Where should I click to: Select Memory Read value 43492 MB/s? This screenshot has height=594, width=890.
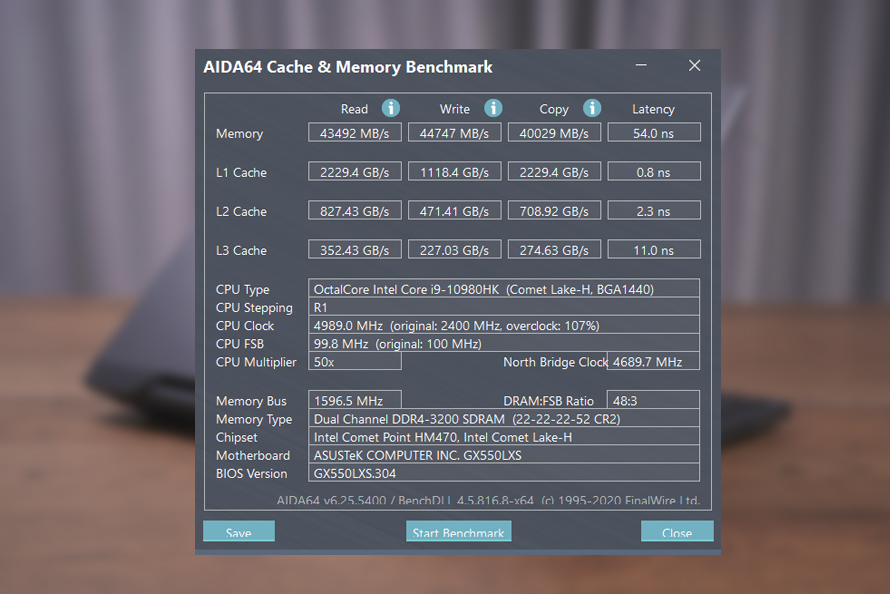coord(355,133)
